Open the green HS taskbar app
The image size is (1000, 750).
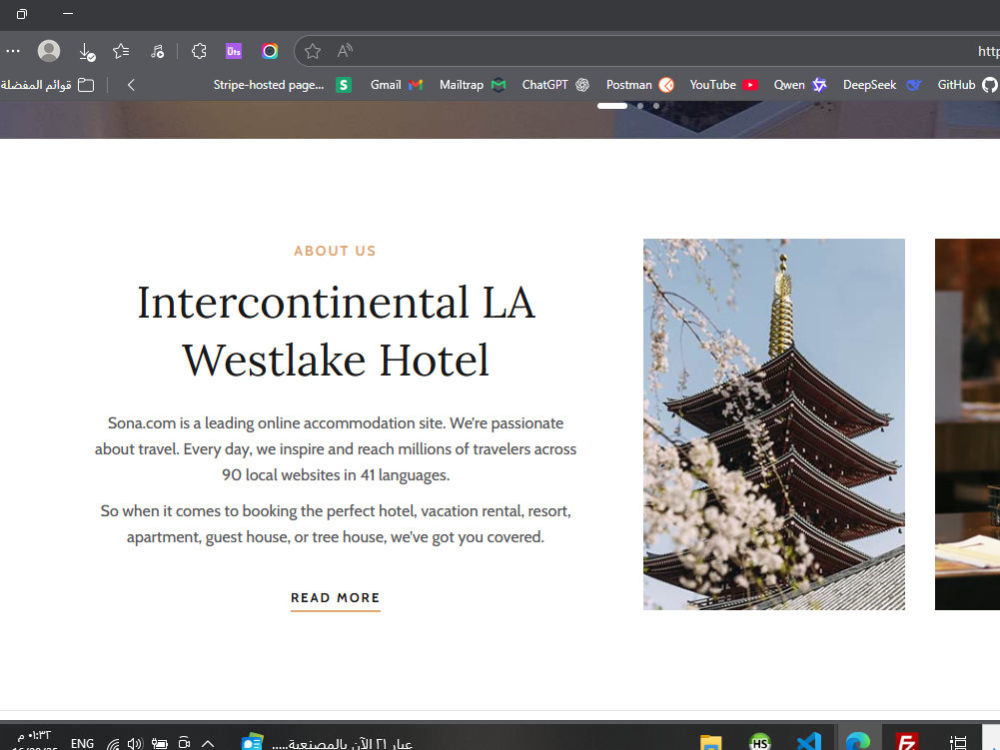click(760, 742)
